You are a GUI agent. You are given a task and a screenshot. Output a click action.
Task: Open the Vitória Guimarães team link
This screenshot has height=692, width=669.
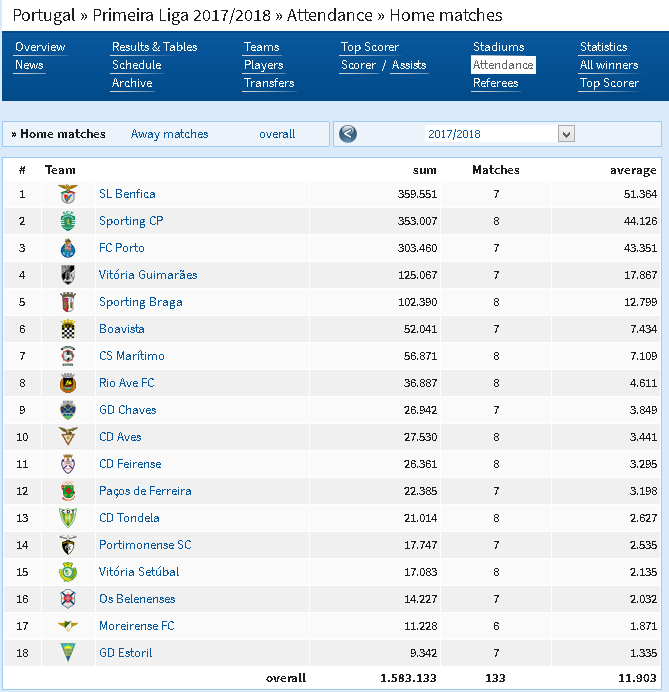[x=148, y=275]
